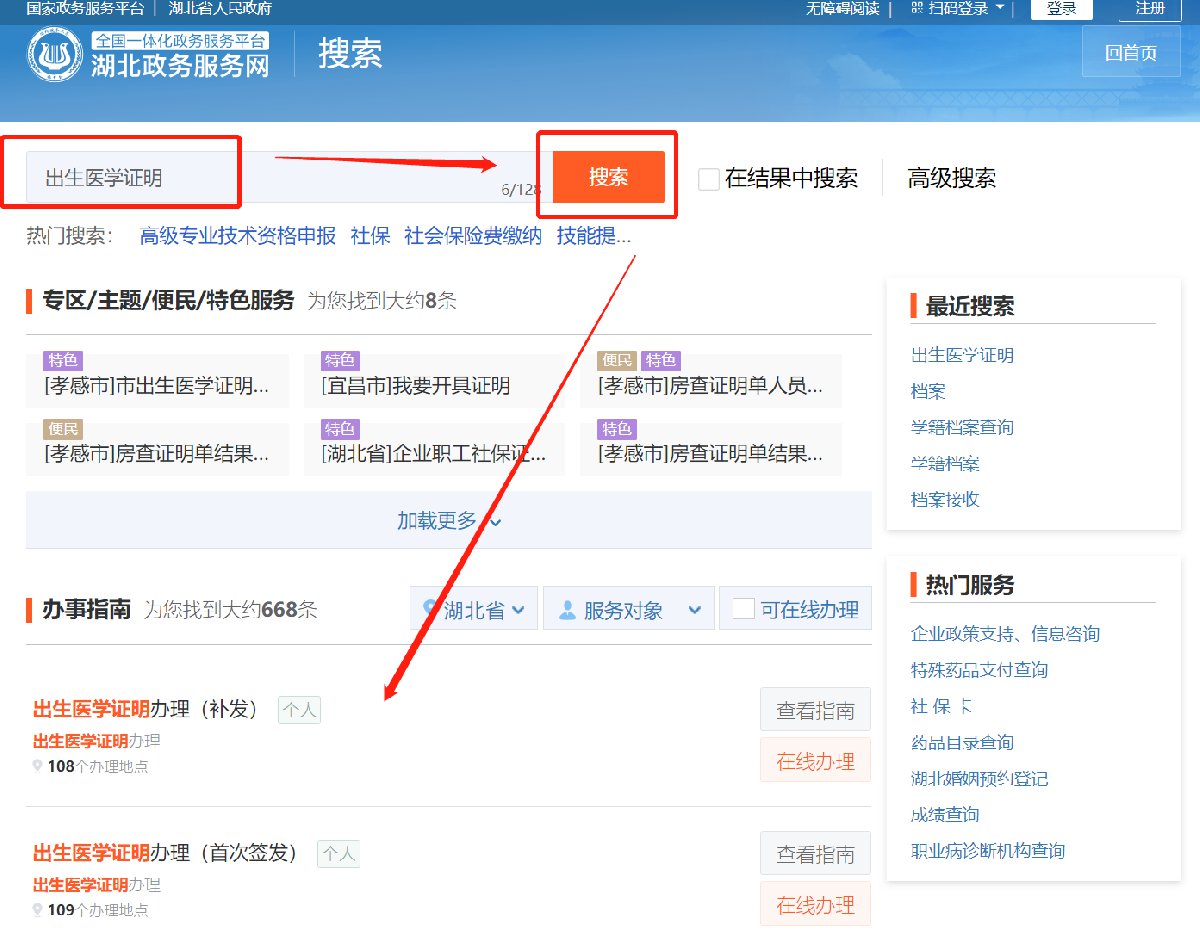Click the person icon beside 服务对象
This screenshot has width=1200, height=934.
coord(567,609)
